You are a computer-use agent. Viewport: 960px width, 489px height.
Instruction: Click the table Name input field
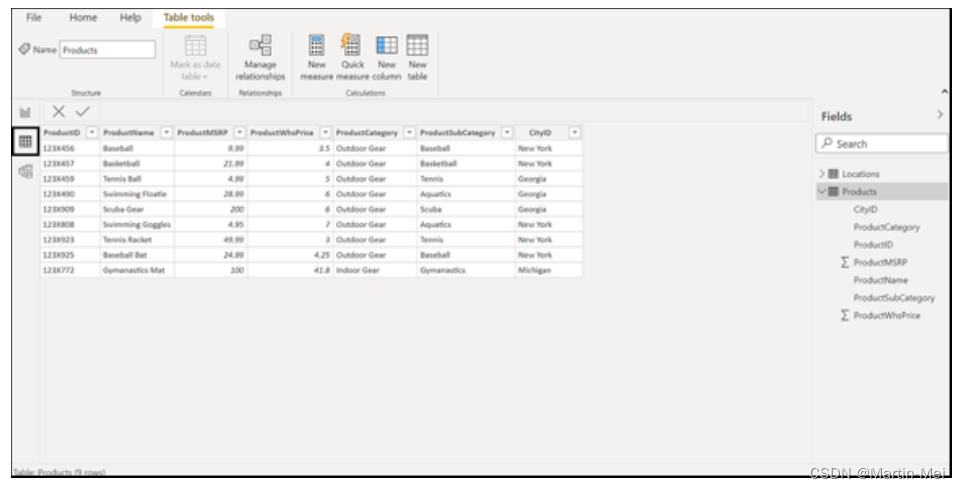[107, 50]
